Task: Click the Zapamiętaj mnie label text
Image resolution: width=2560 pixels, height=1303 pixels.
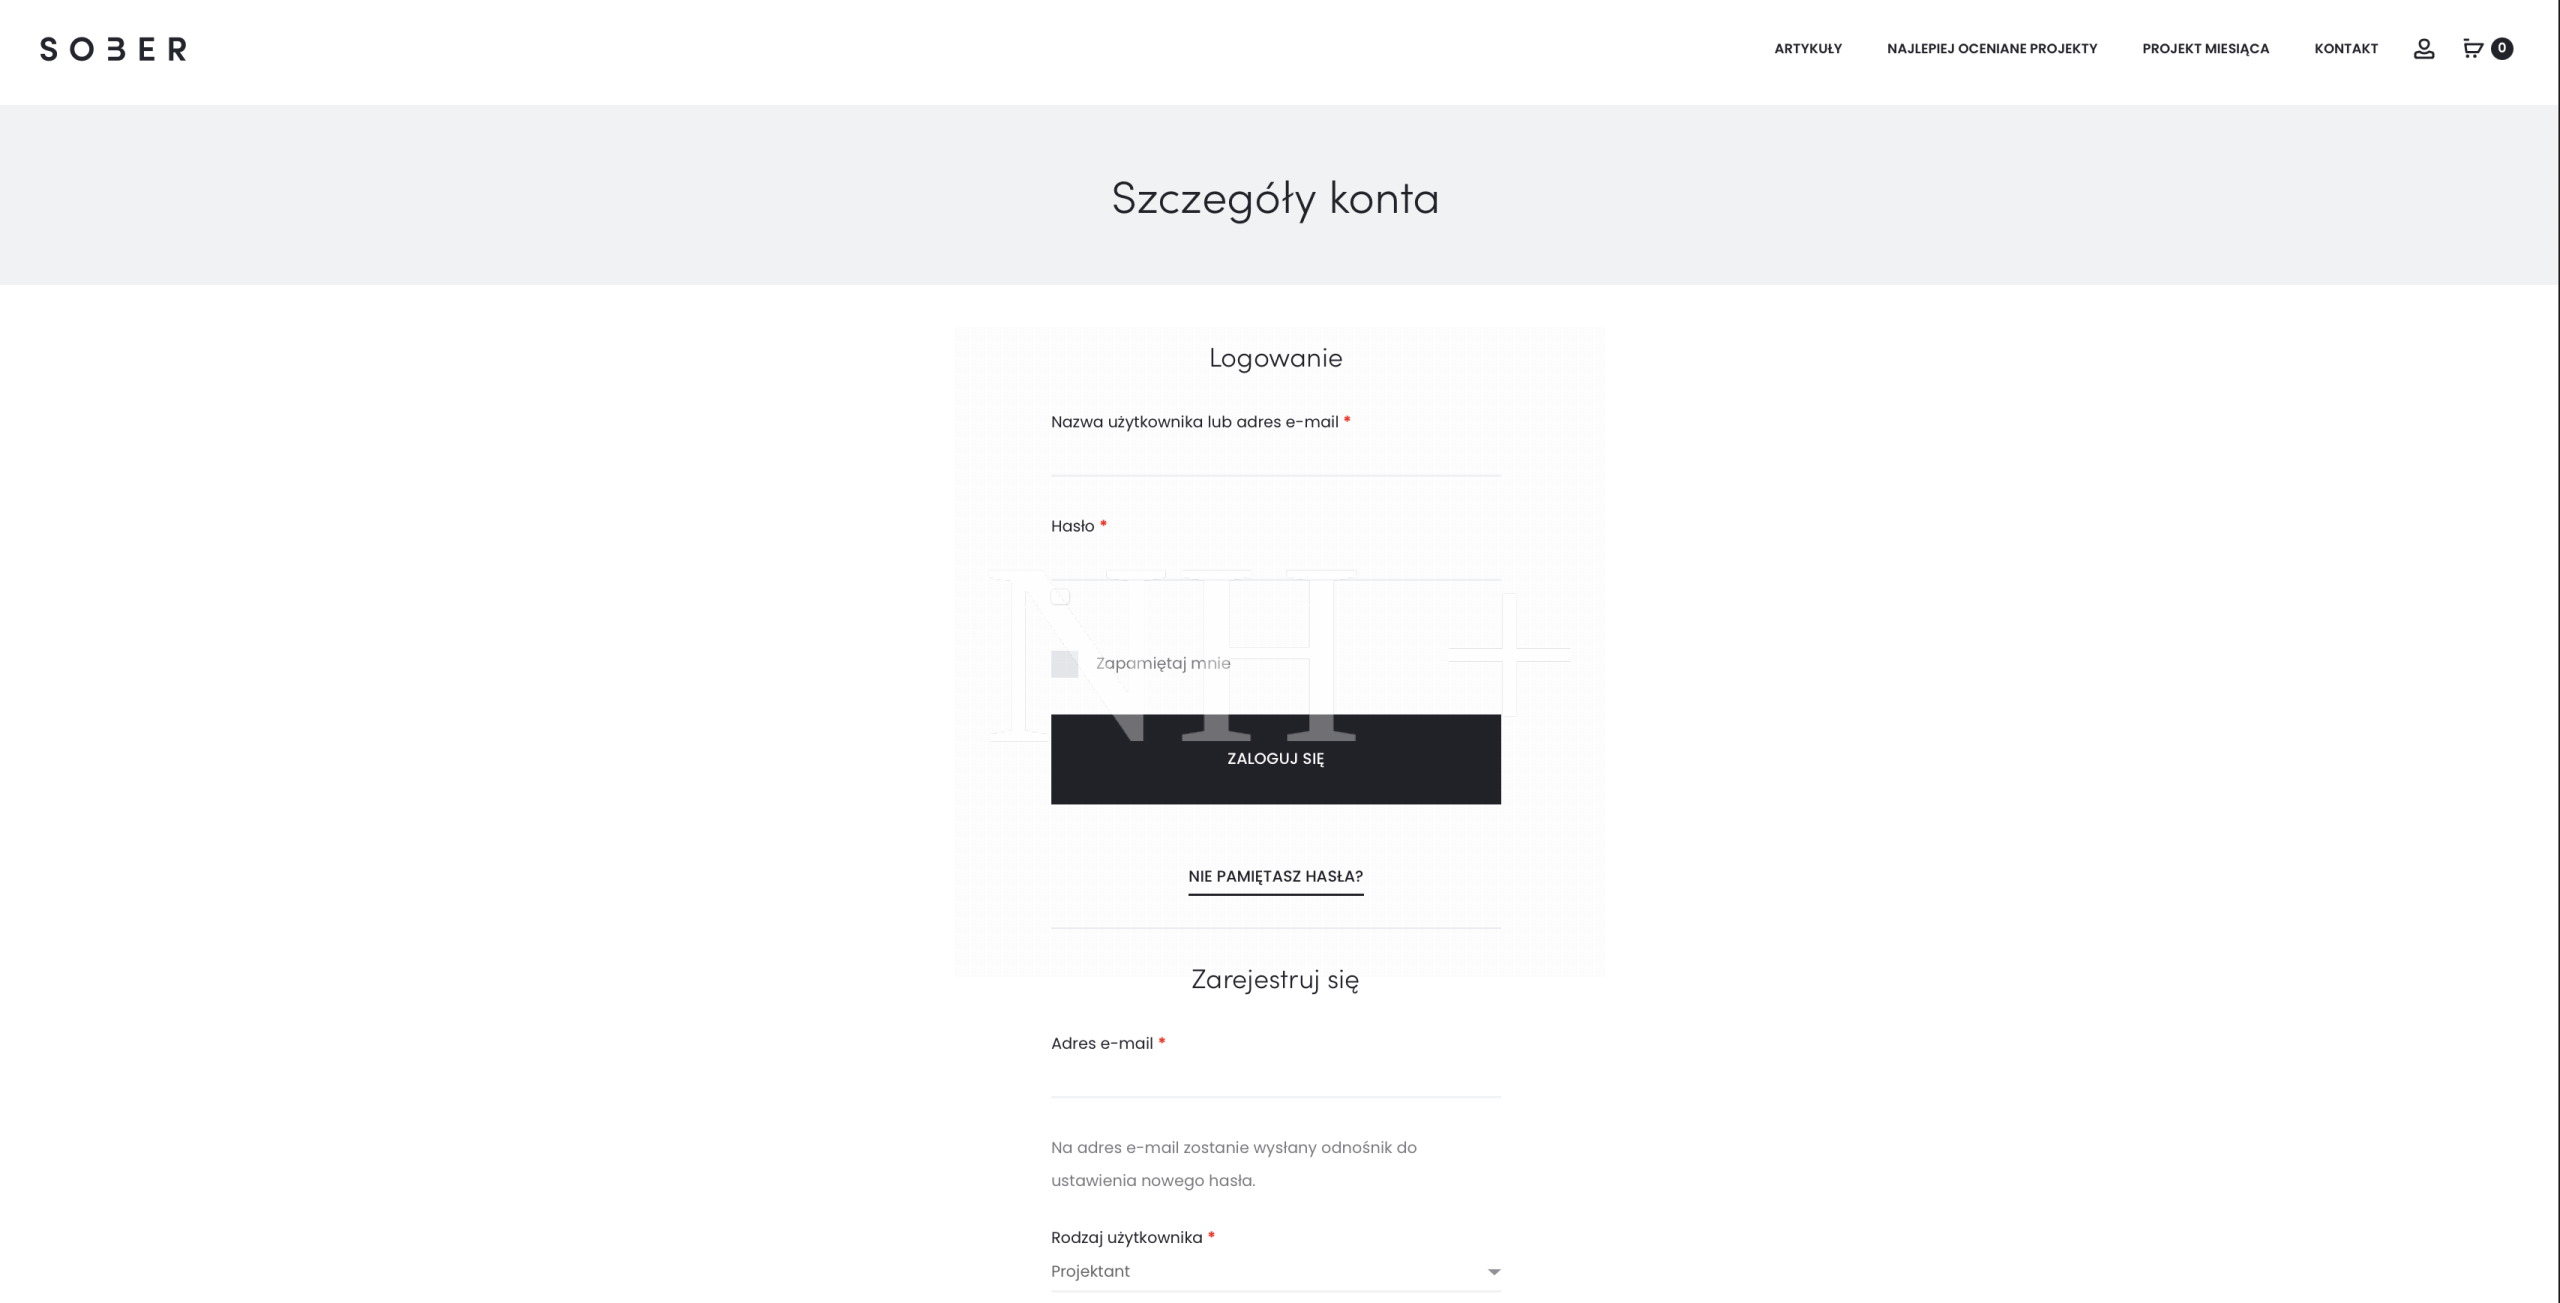Action: point(1163,664)
